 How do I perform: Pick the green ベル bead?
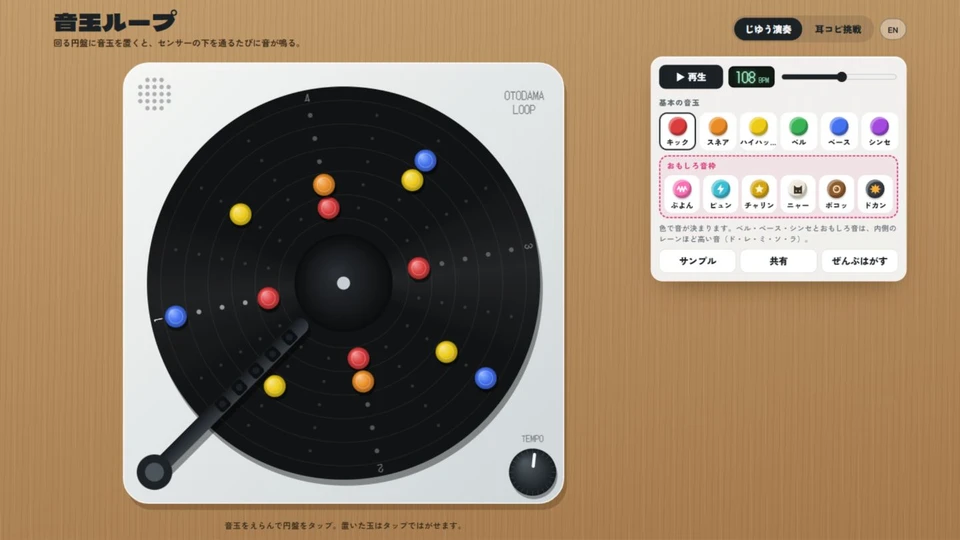click(x=798, y=131)
